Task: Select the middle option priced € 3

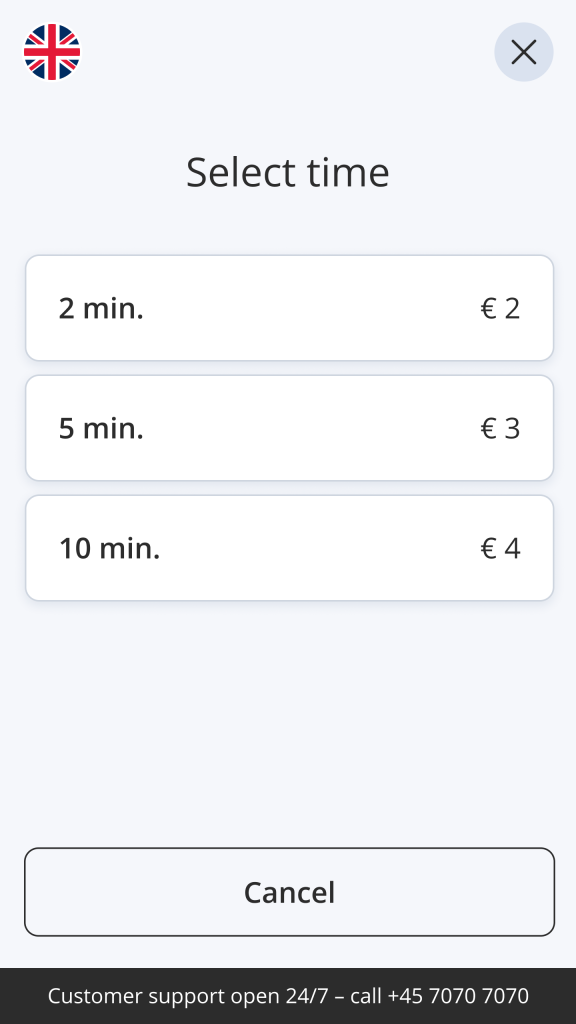Action: point(289,428)
